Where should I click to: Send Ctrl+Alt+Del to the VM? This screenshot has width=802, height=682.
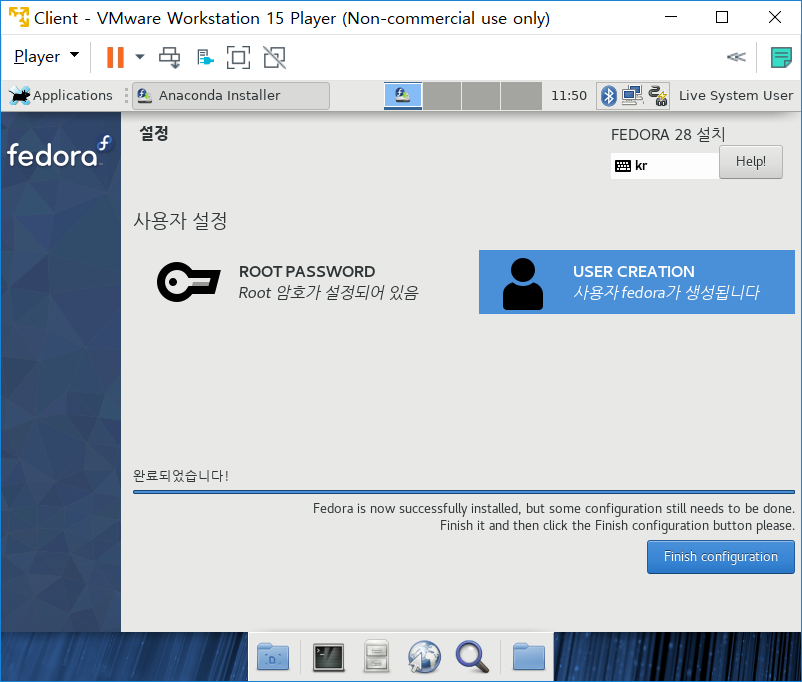point(169,57)
